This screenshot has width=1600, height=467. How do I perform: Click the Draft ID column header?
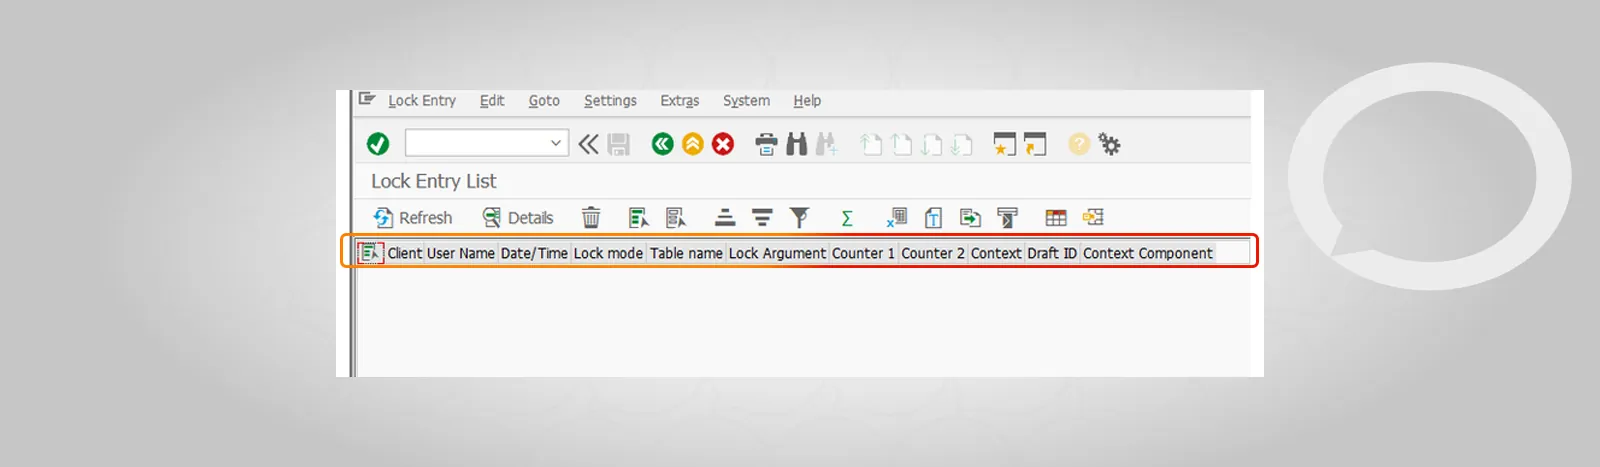click(1052, 253)
